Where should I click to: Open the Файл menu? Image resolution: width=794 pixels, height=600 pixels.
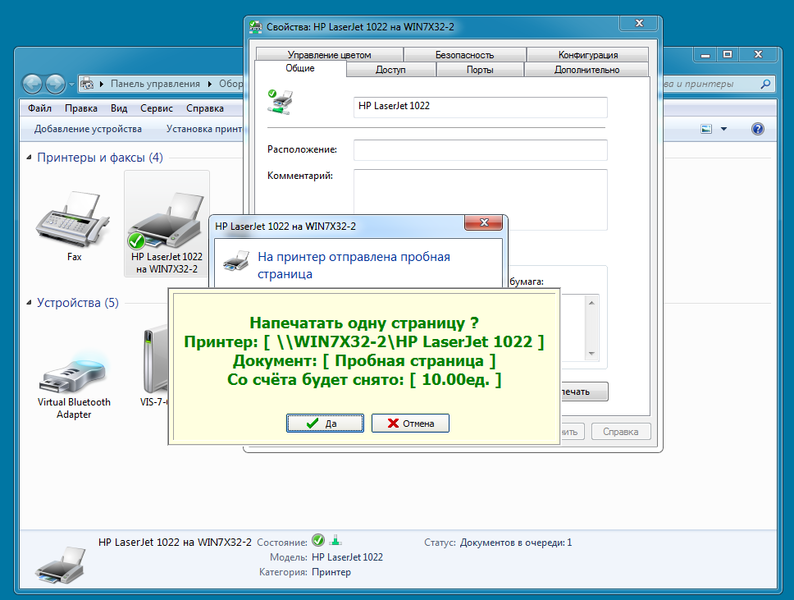tap(39, 108)
